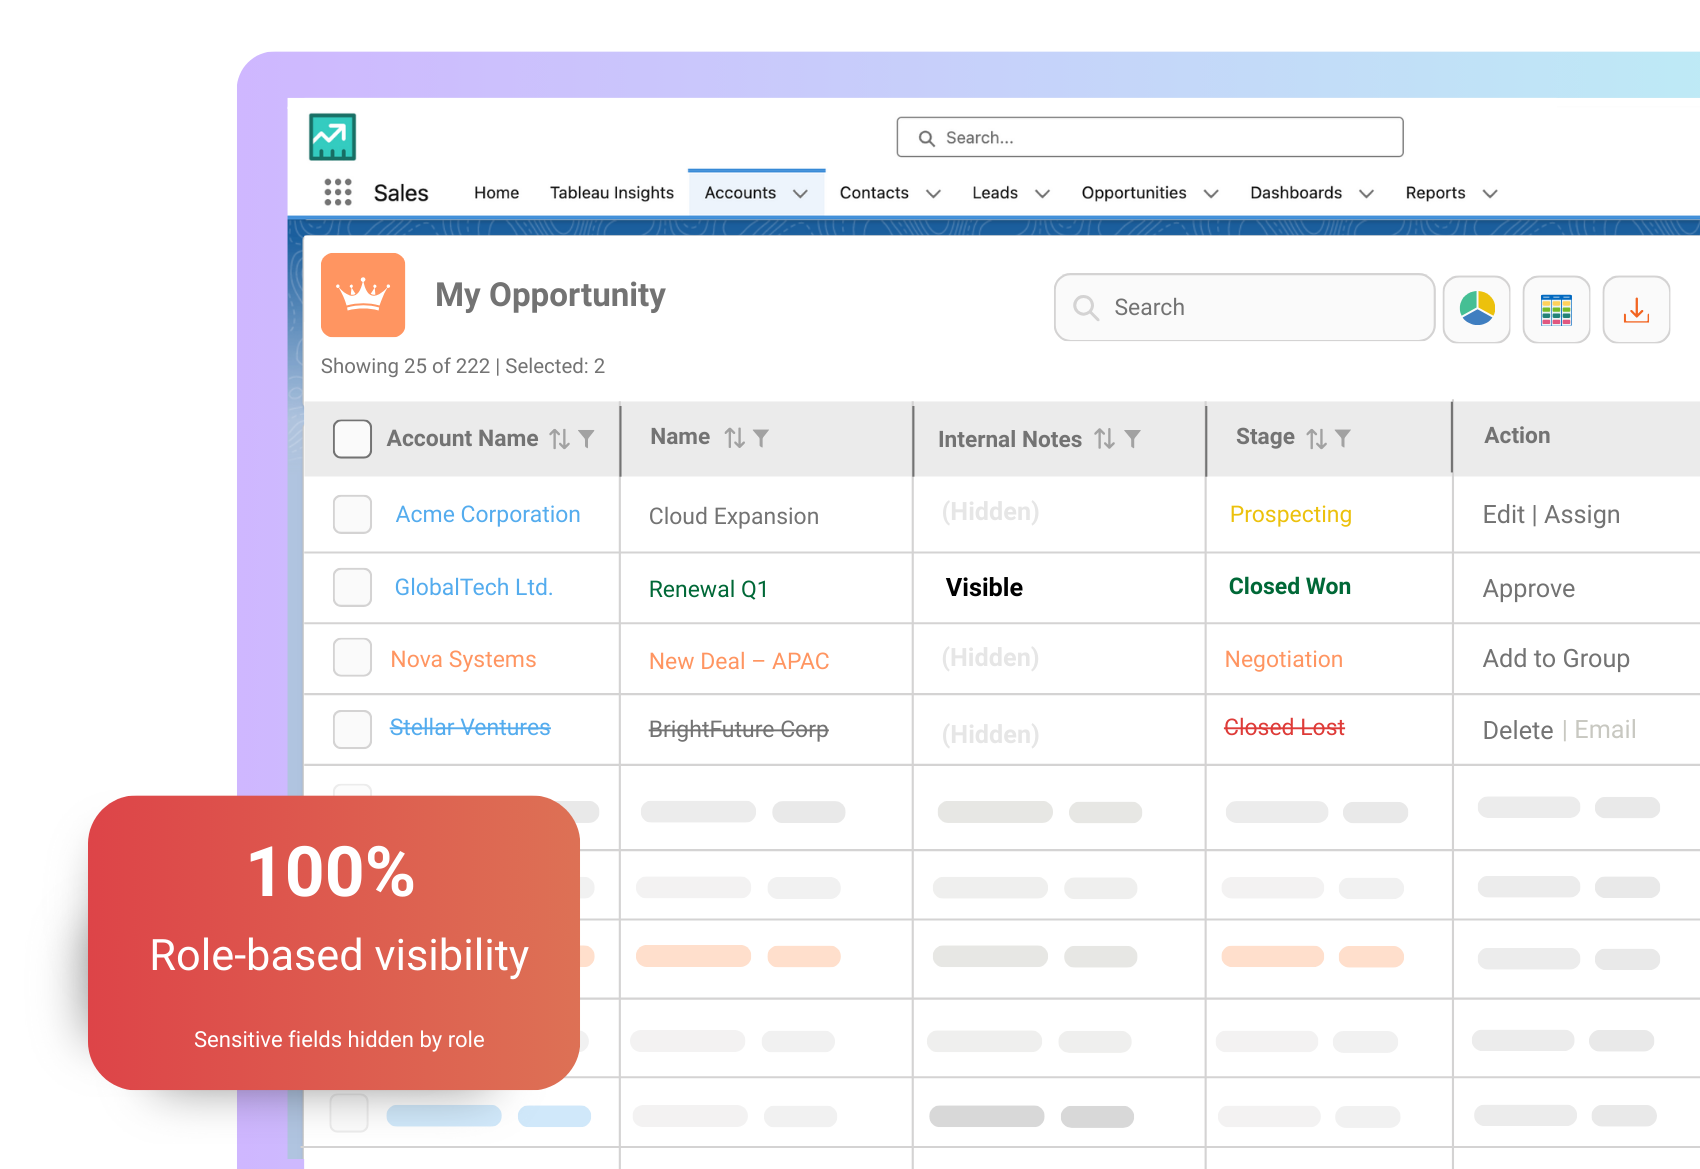
Task: Open the Acme Corporation account link
Action: point(488,514)
